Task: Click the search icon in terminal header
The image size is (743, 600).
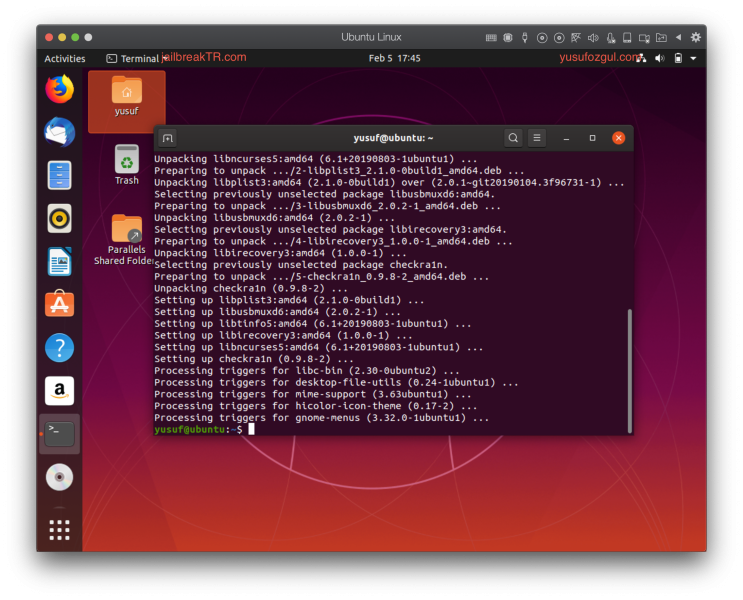Action: 513,138
